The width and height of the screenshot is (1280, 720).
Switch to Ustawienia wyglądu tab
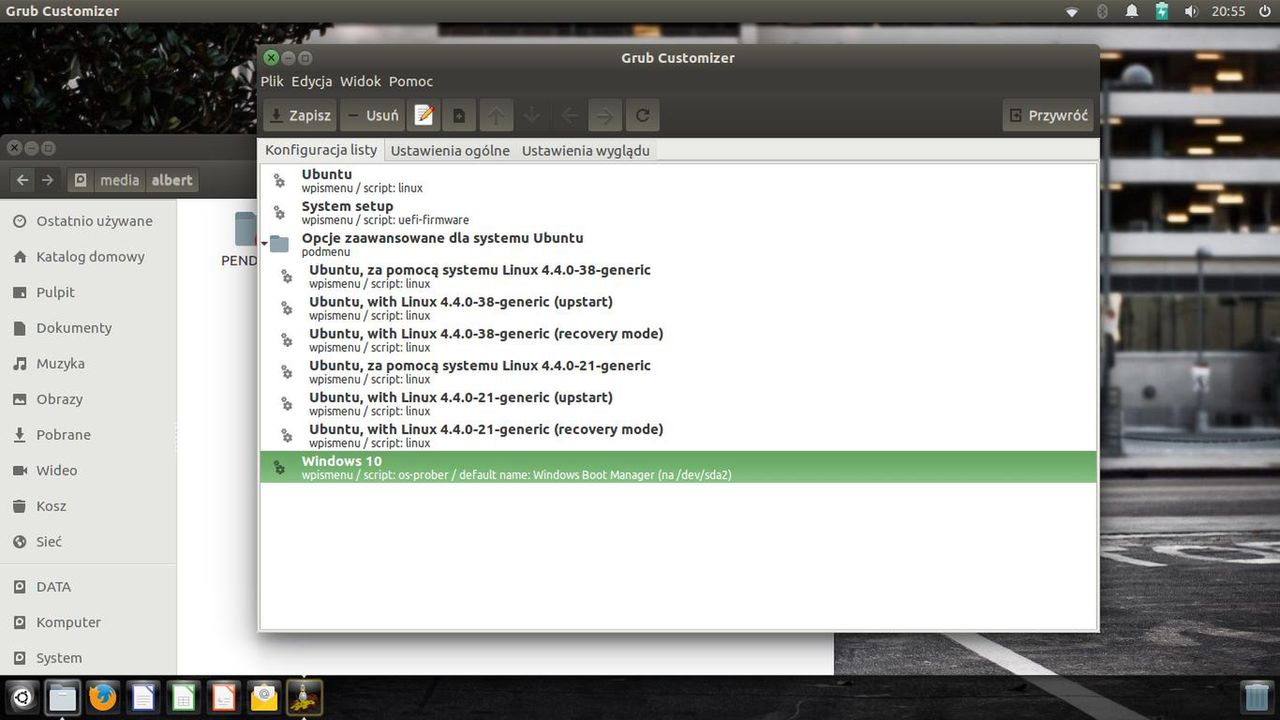pos(586,151)
